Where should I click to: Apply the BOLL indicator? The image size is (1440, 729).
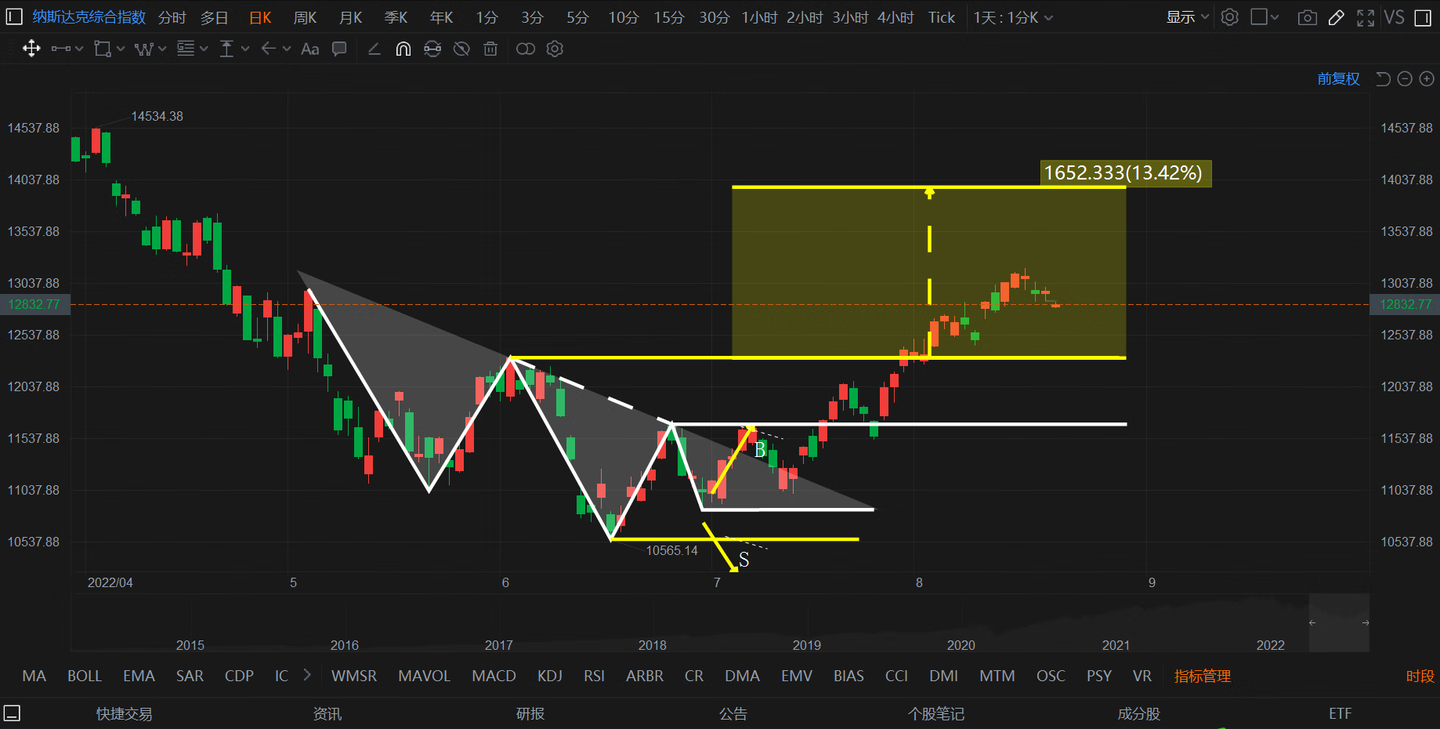coord(85,676)
